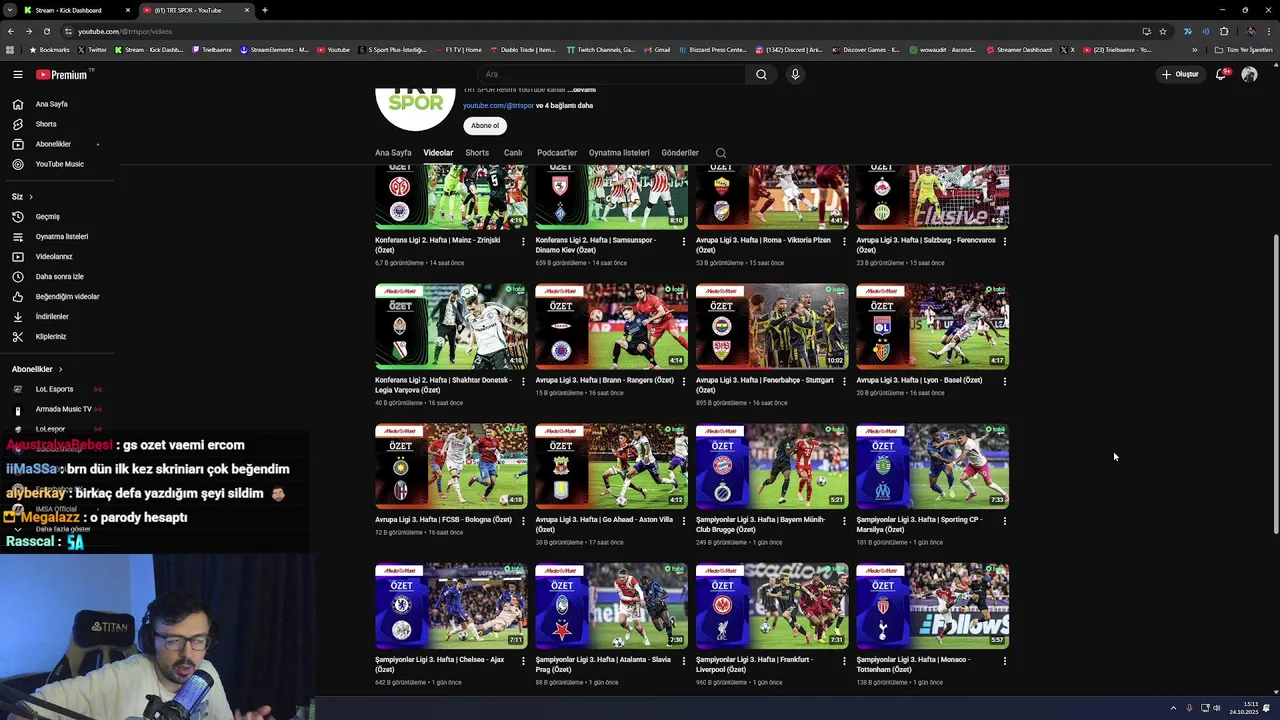Expand the Abonelikler subscriptions section chevron
Screen dimensions: 1280x720
coord(60,369)
